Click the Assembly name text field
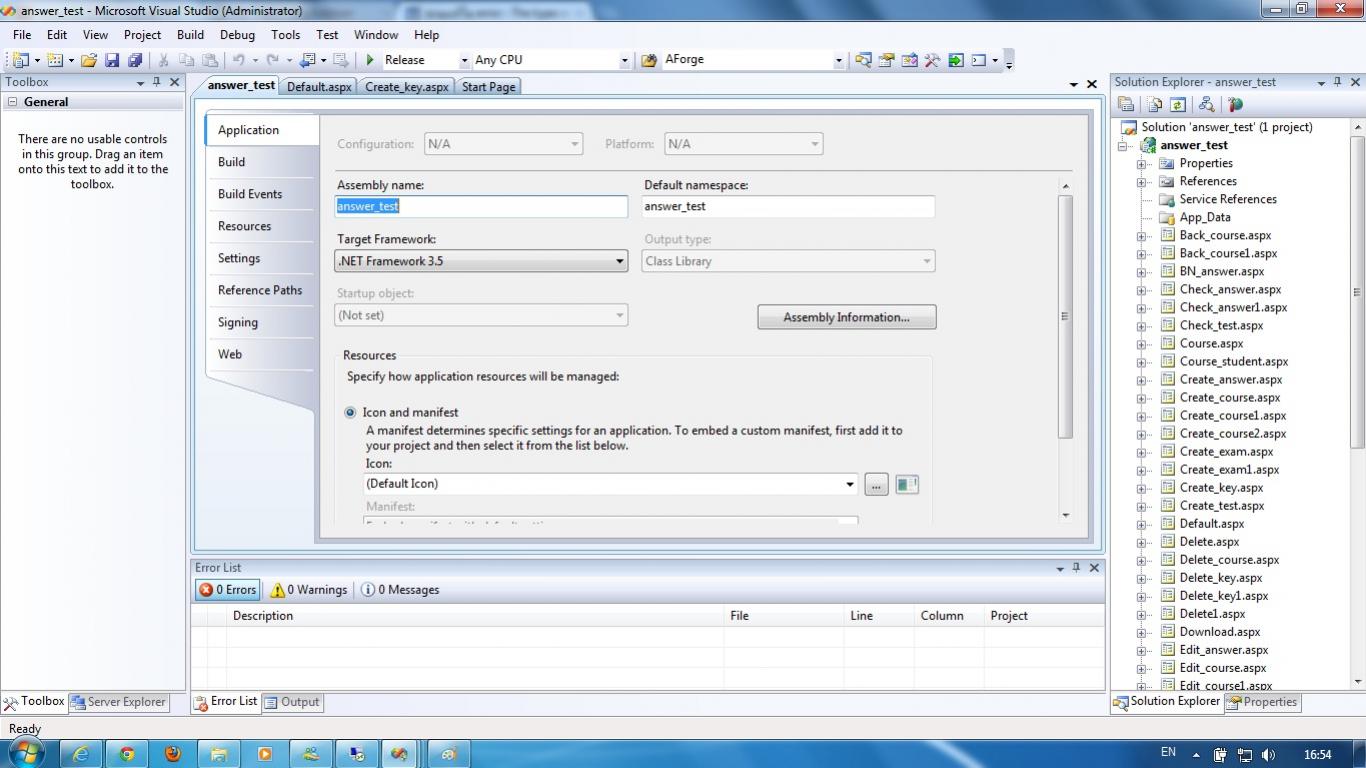 pyautogui.click(x=481, y=206)
